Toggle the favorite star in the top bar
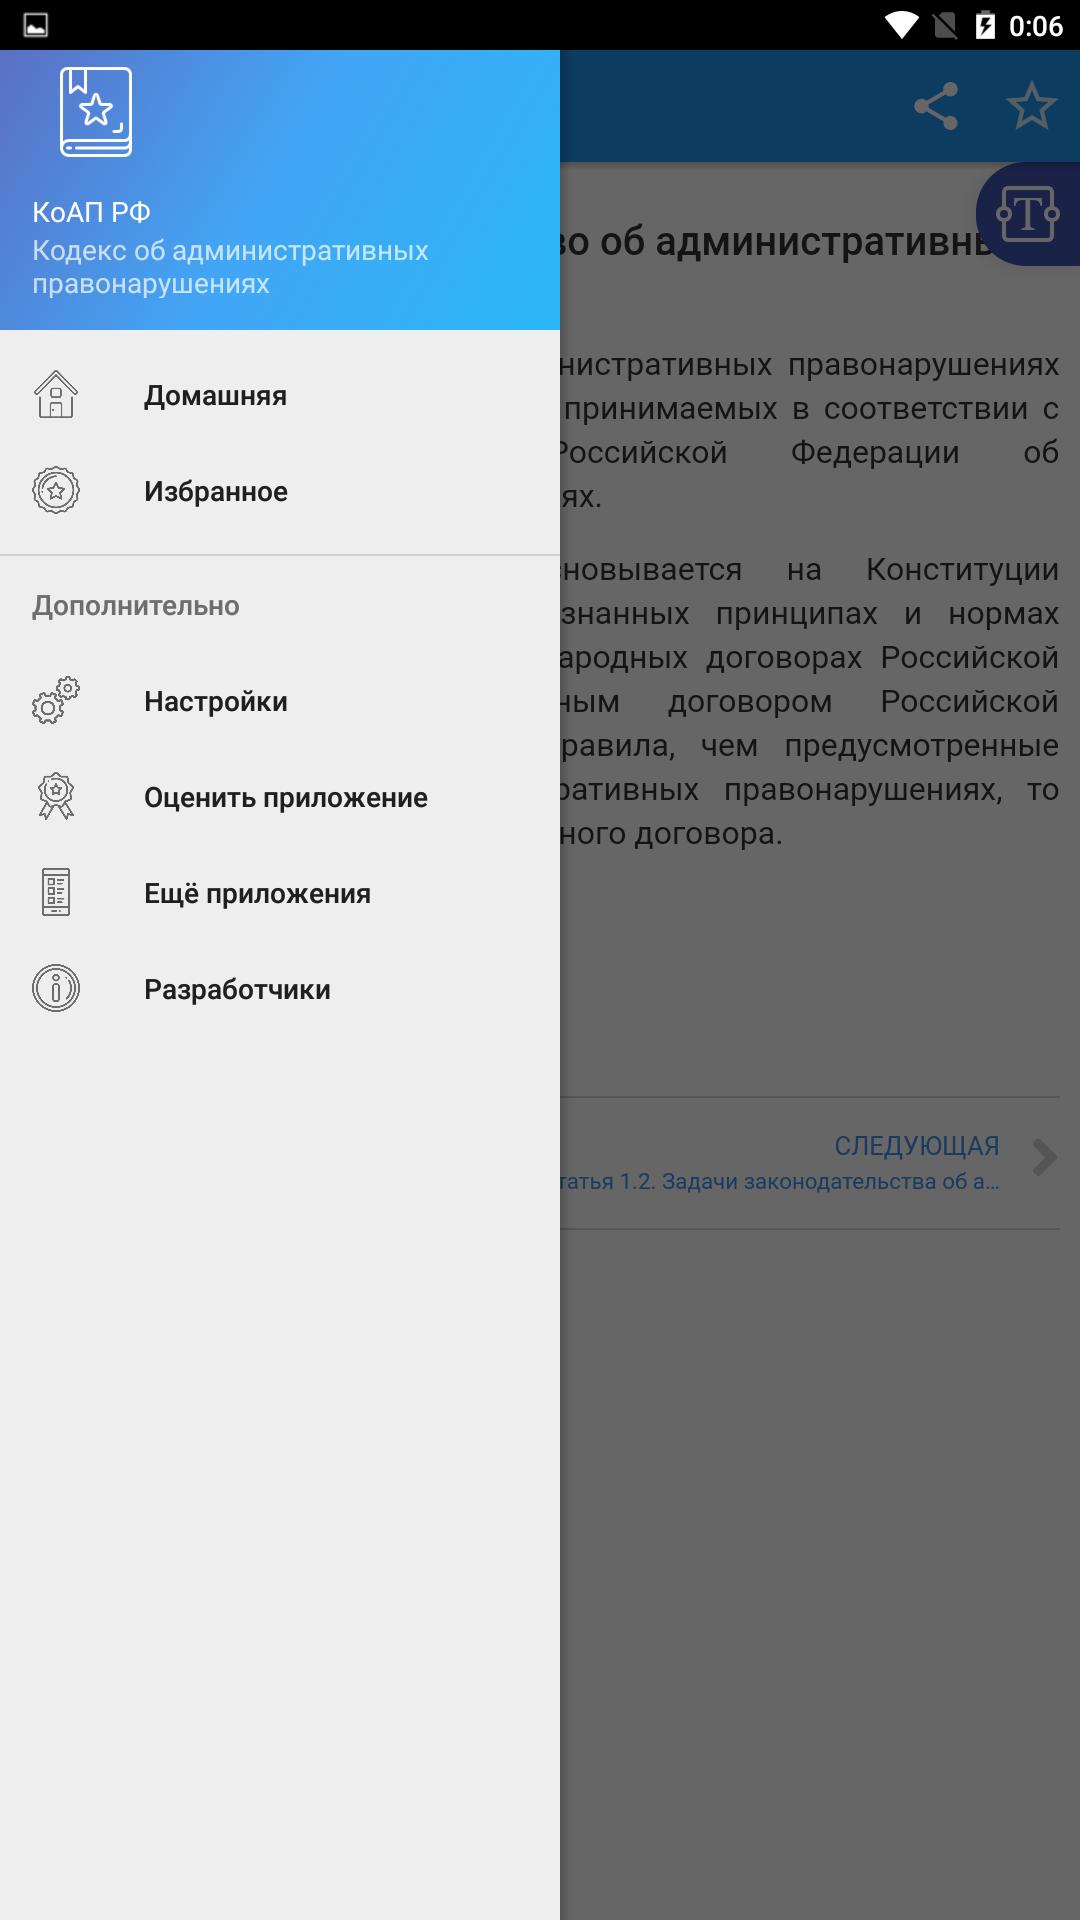Screen dimensions: 1080x1920 click(1032, 106)
